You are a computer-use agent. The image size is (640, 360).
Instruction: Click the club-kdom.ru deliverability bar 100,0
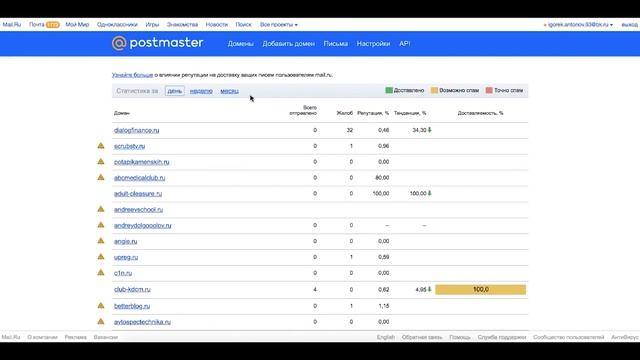pyautogui.click(x=480, y=289)
